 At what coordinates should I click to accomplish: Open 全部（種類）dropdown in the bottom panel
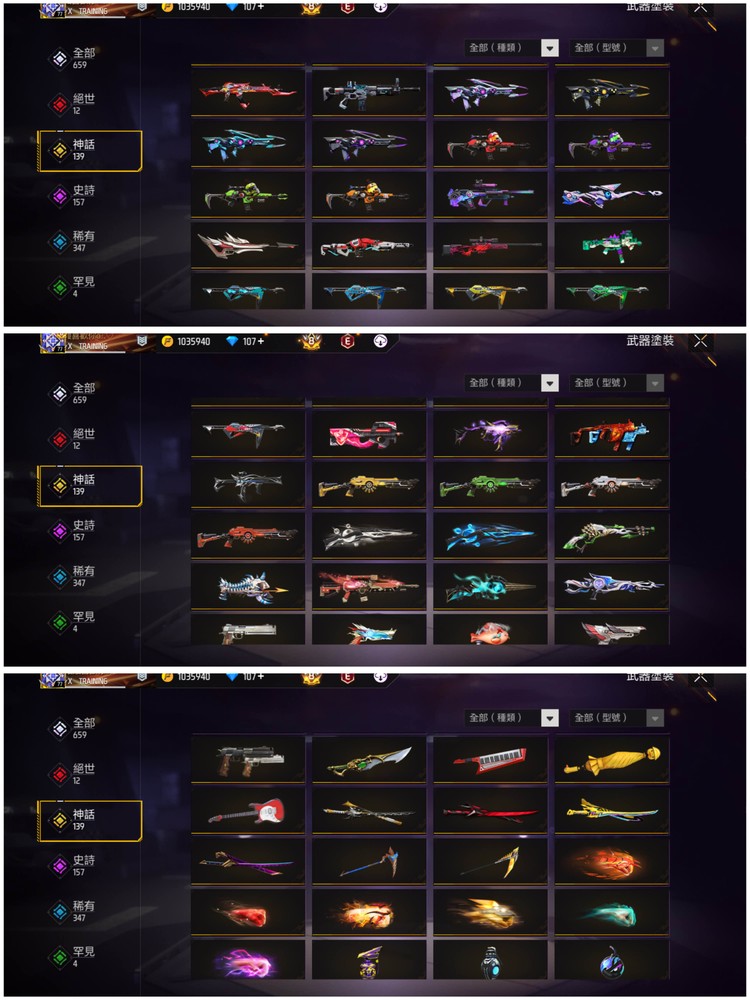(x=511, y=717)
